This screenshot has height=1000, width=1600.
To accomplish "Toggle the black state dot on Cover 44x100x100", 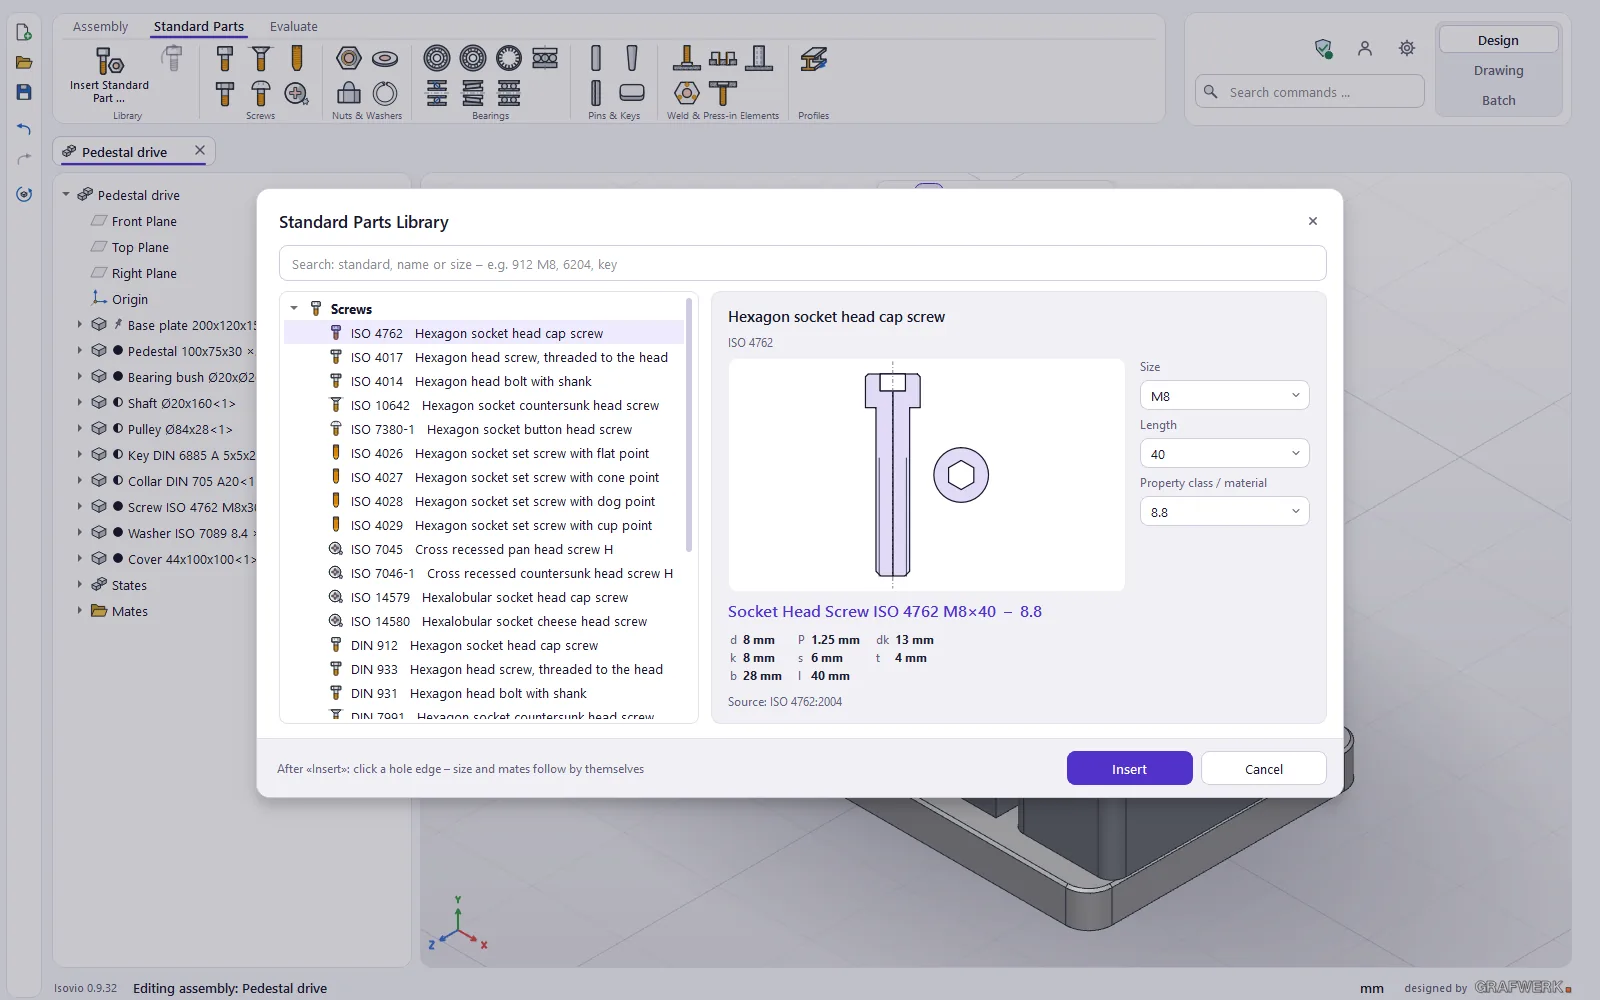I will pos(118,559).
